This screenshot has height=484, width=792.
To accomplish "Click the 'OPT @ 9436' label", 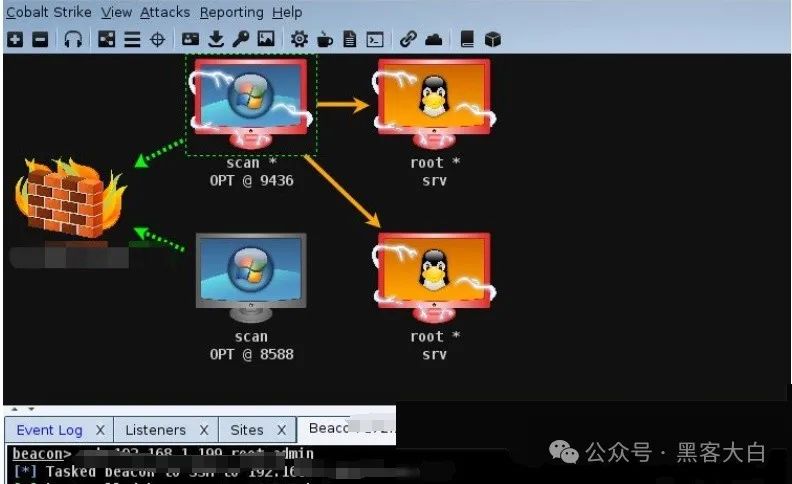I will tap(252, 180).
